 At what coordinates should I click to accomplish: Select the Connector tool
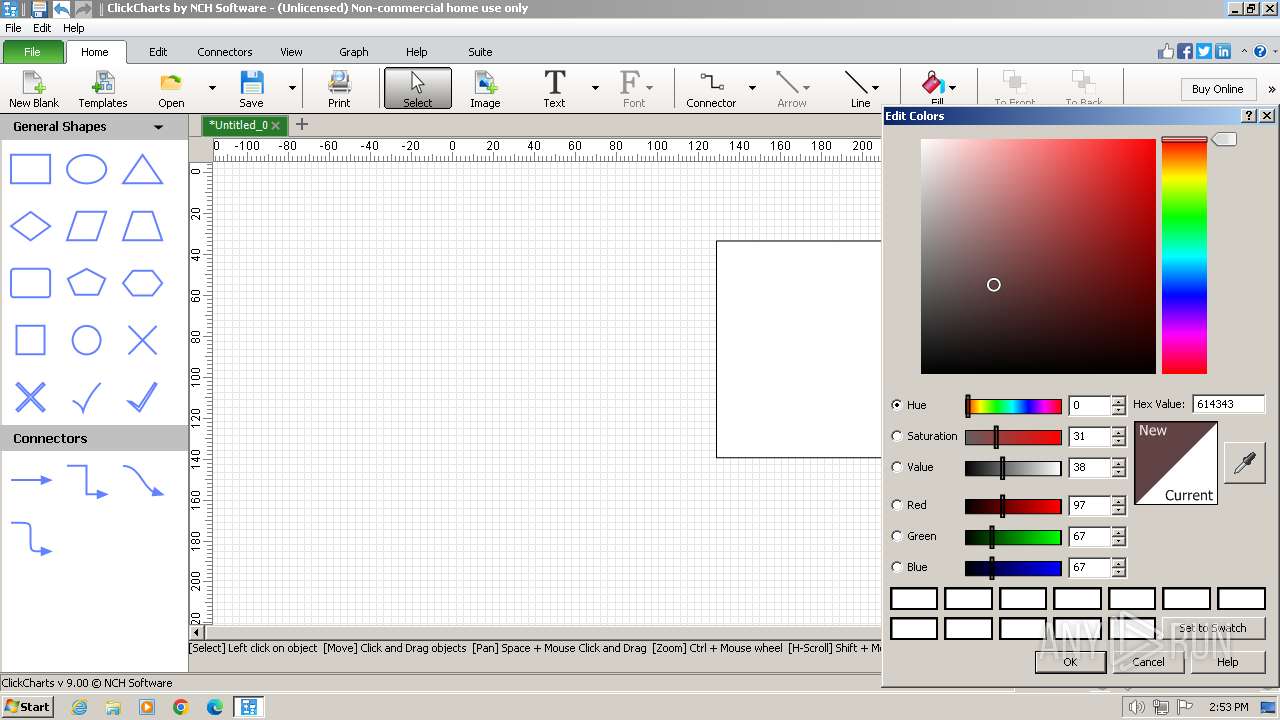tap(711, 89)
